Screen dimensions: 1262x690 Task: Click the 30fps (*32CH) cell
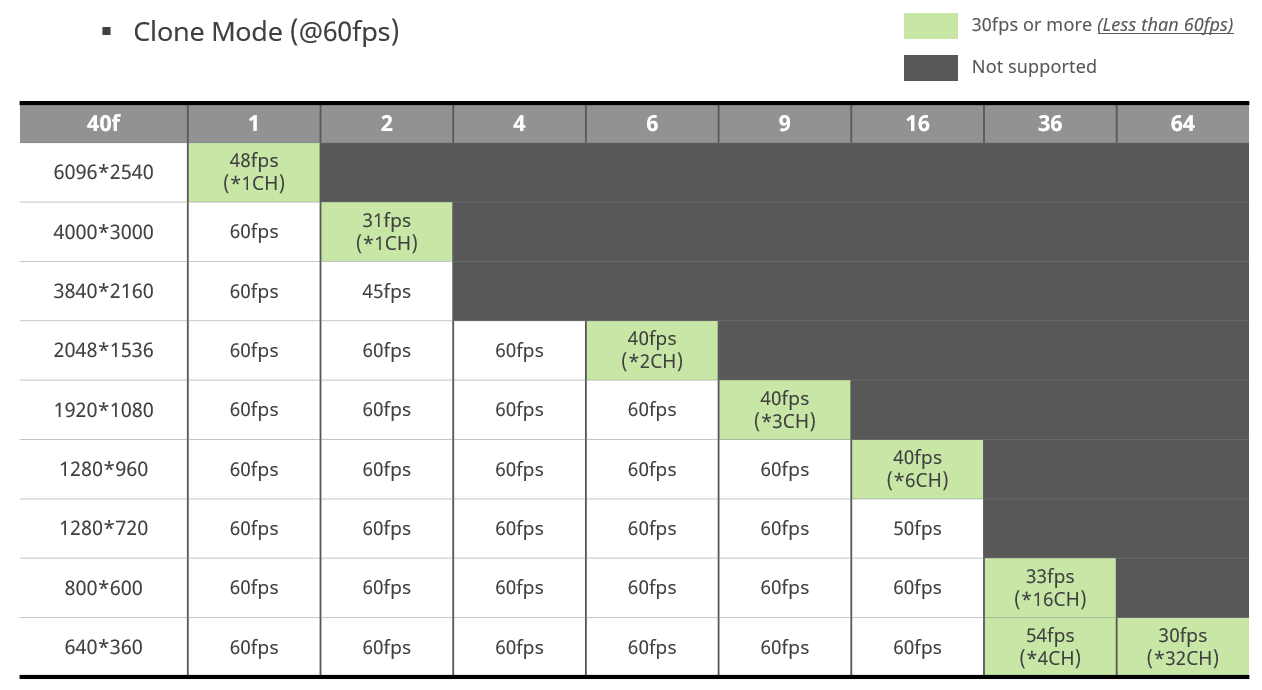coord(1182,647)
